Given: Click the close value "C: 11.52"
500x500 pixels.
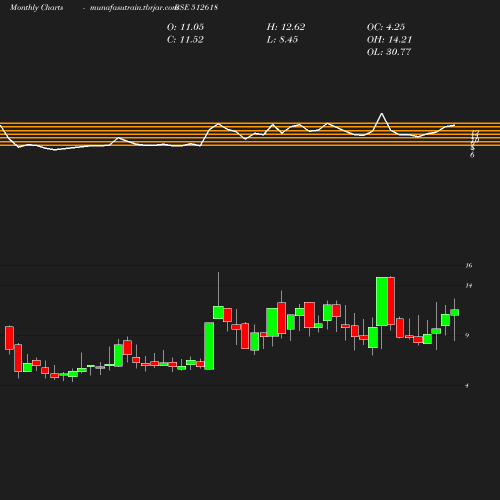Looking at the screenshot, I should pos(185,40).
